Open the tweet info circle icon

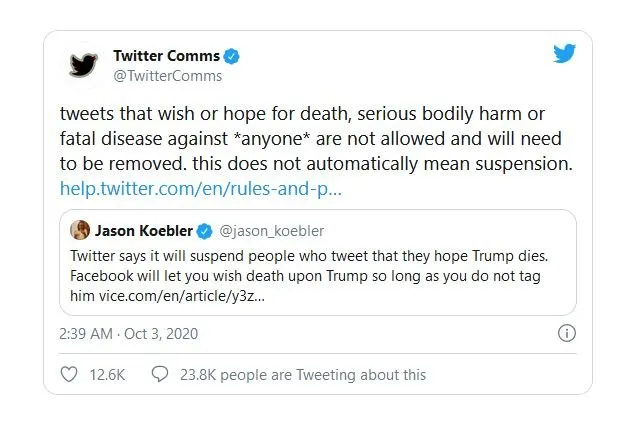tap(565, 333)
